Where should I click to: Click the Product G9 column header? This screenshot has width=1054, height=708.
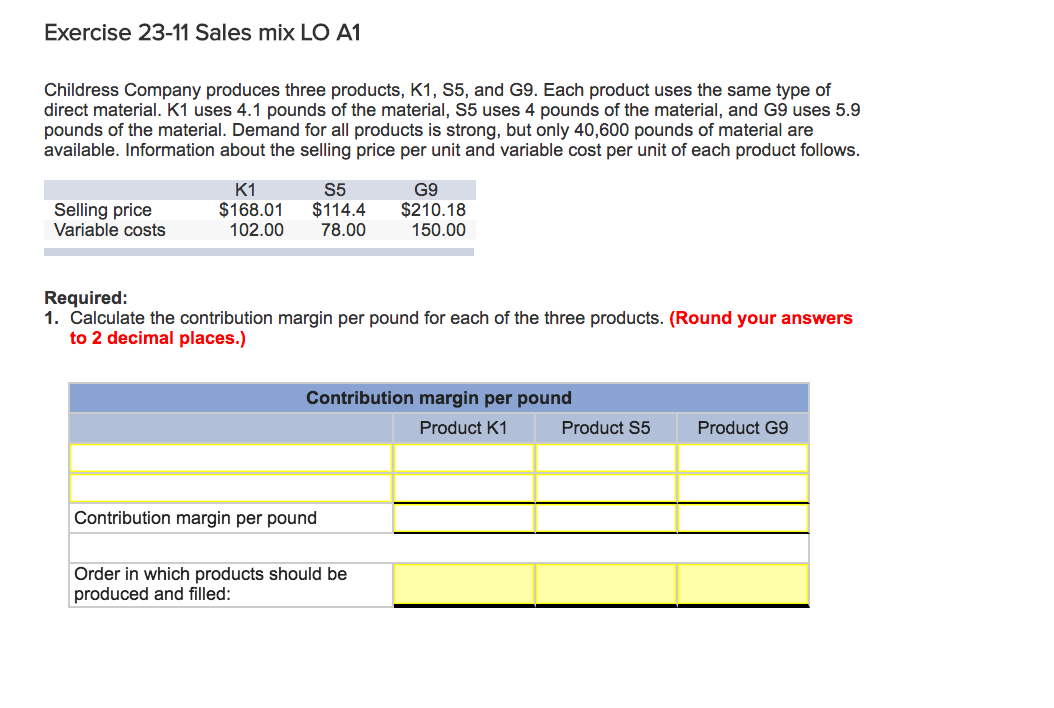743,428
